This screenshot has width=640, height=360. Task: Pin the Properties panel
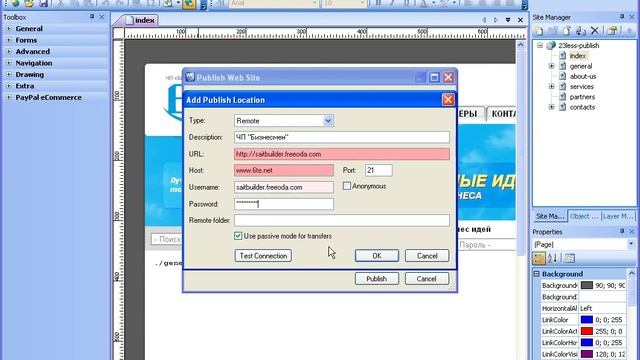(622, 231)
